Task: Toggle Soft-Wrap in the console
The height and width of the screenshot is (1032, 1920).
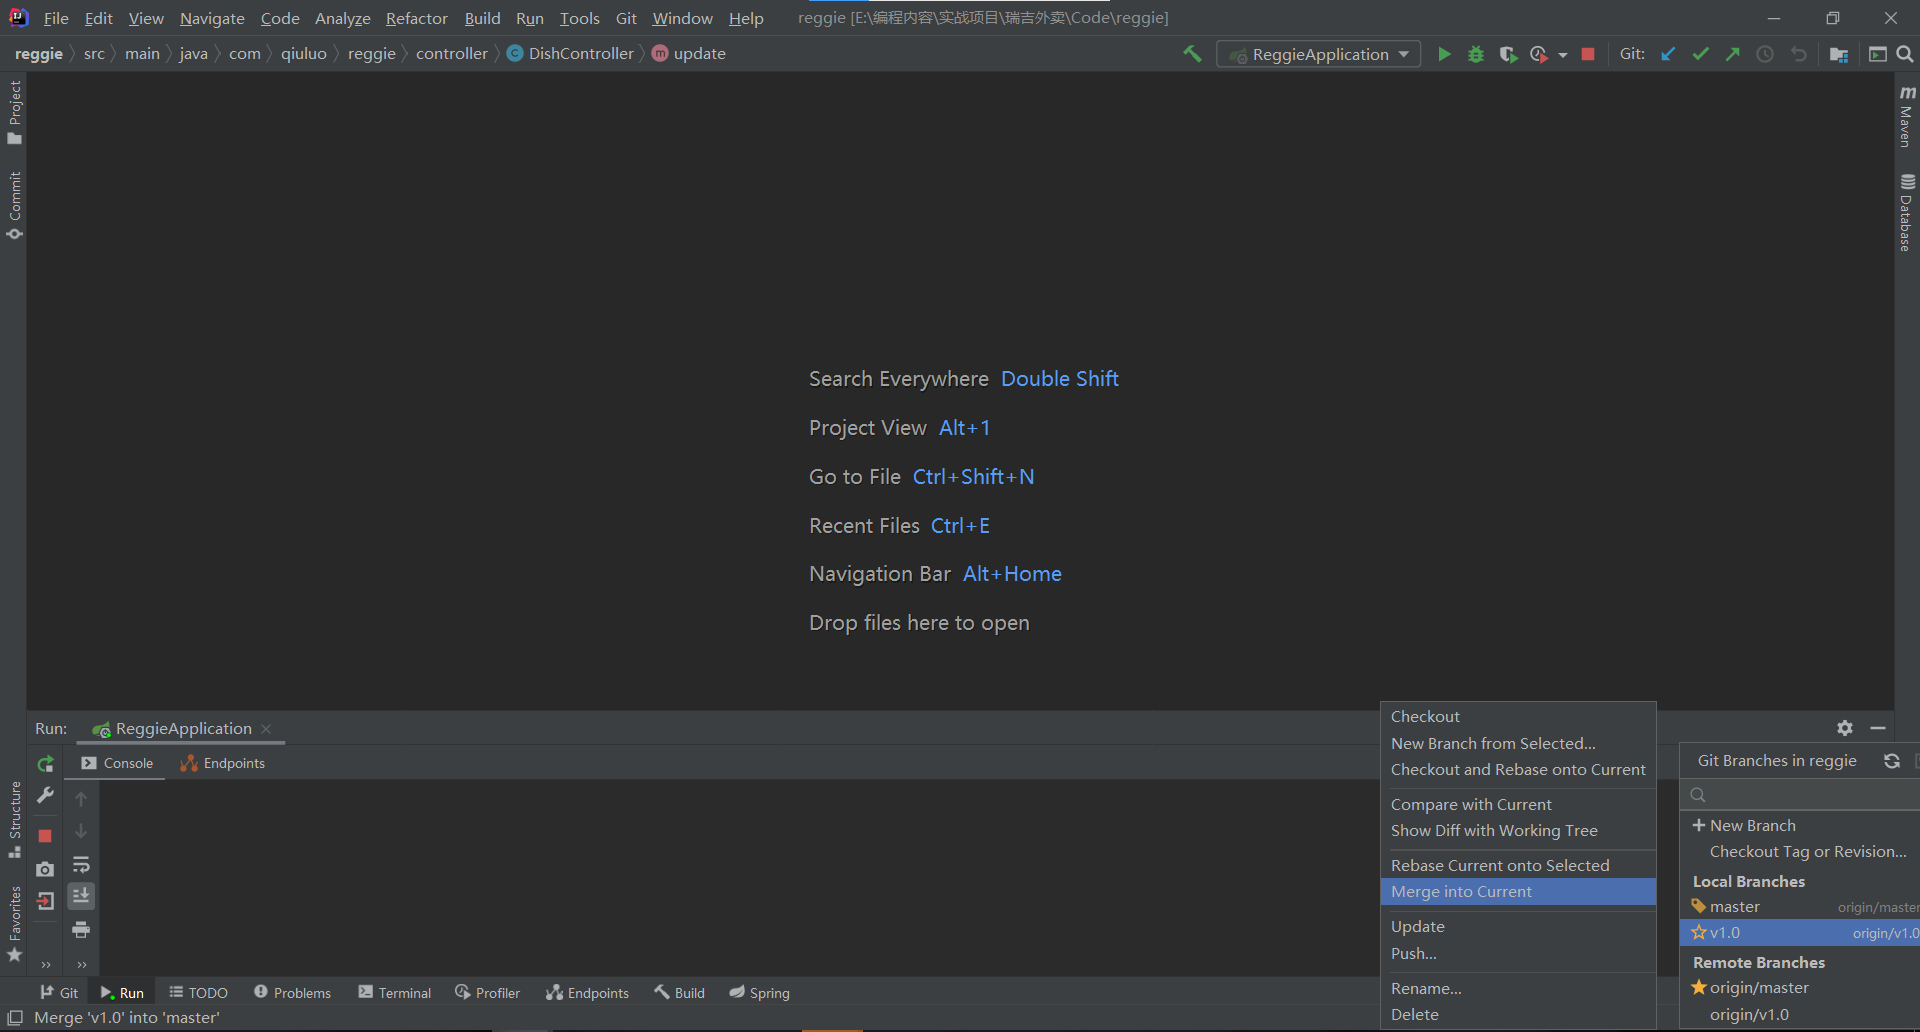Action: pos(81,864)
